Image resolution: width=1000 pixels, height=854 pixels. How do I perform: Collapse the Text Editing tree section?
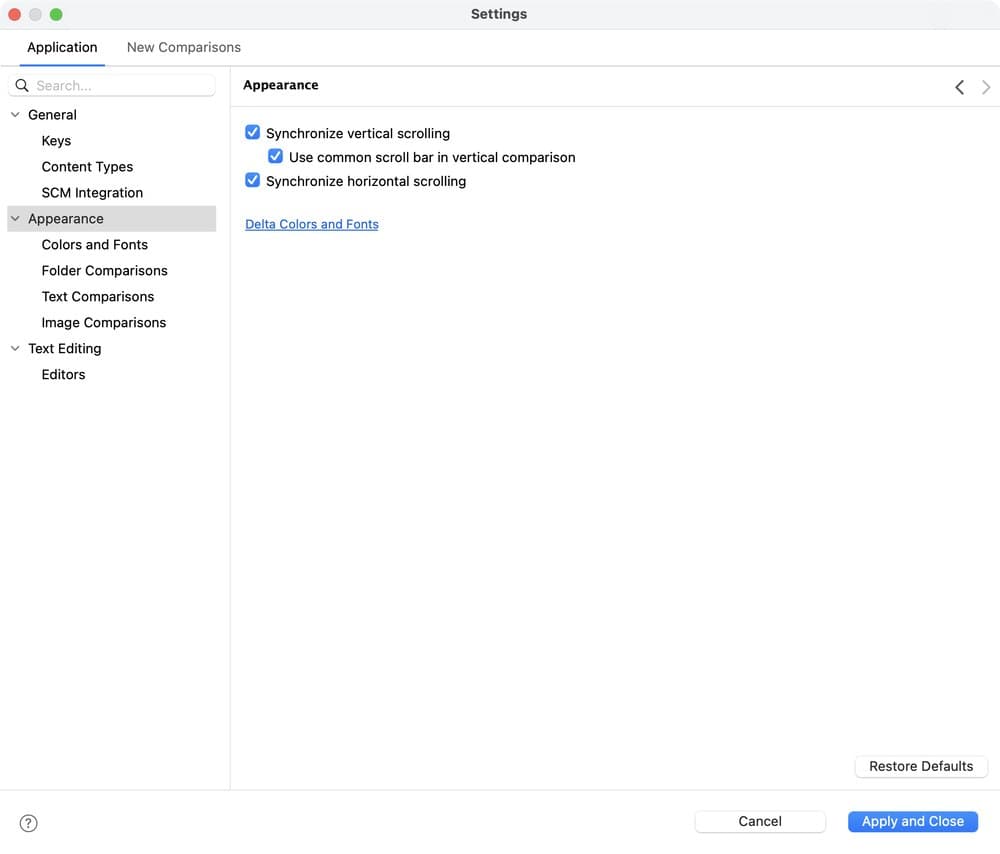15,349
